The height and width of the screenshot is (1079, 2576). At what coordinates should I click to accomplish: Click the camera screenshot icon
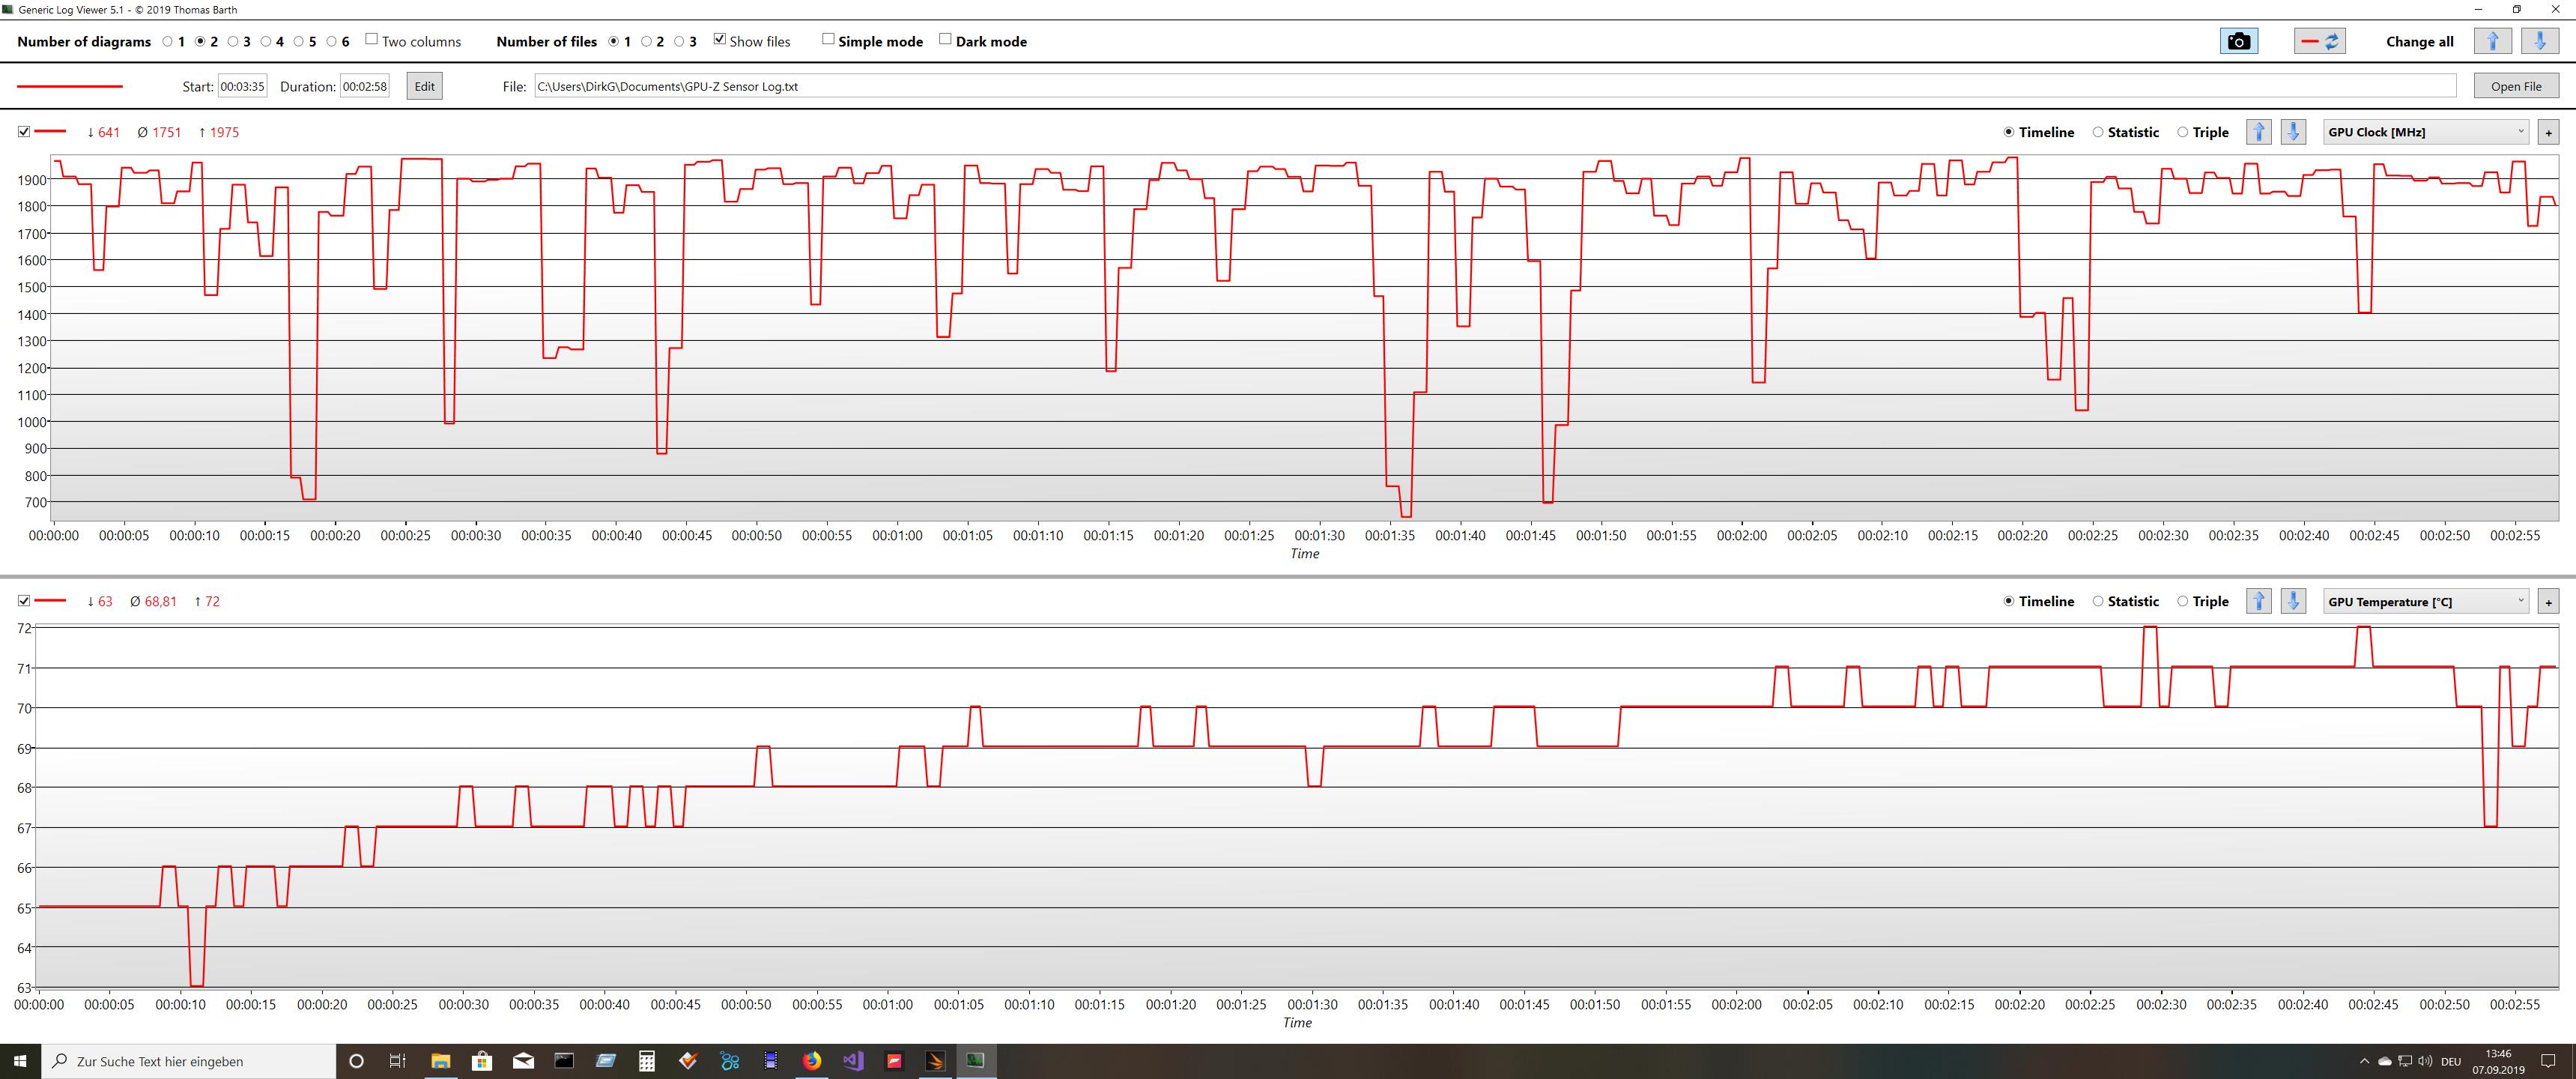pyautogui.click(x=2238, y=41)
